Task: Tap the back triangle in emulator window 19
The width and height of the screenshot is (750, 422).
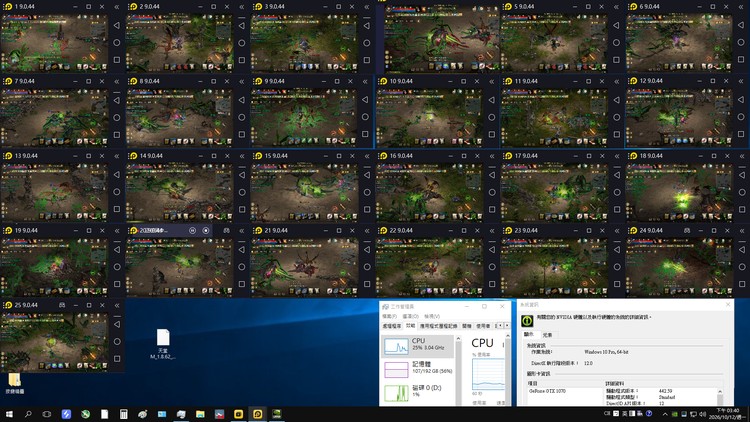Action: 117,249
